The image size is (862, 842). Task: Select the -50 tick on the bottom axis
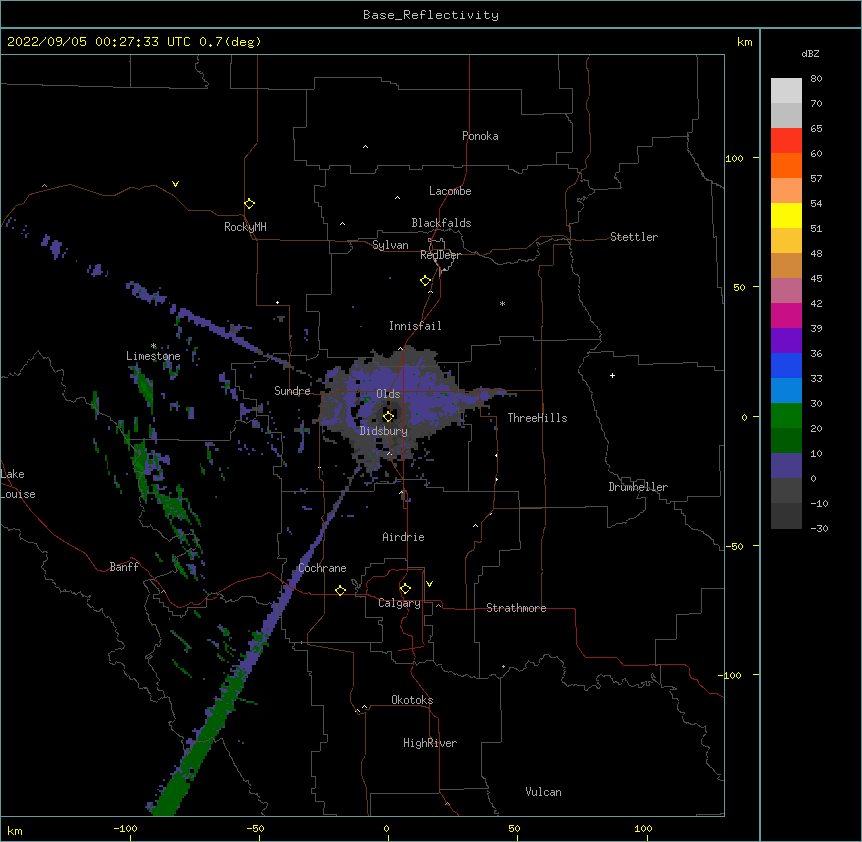point(255,828)
